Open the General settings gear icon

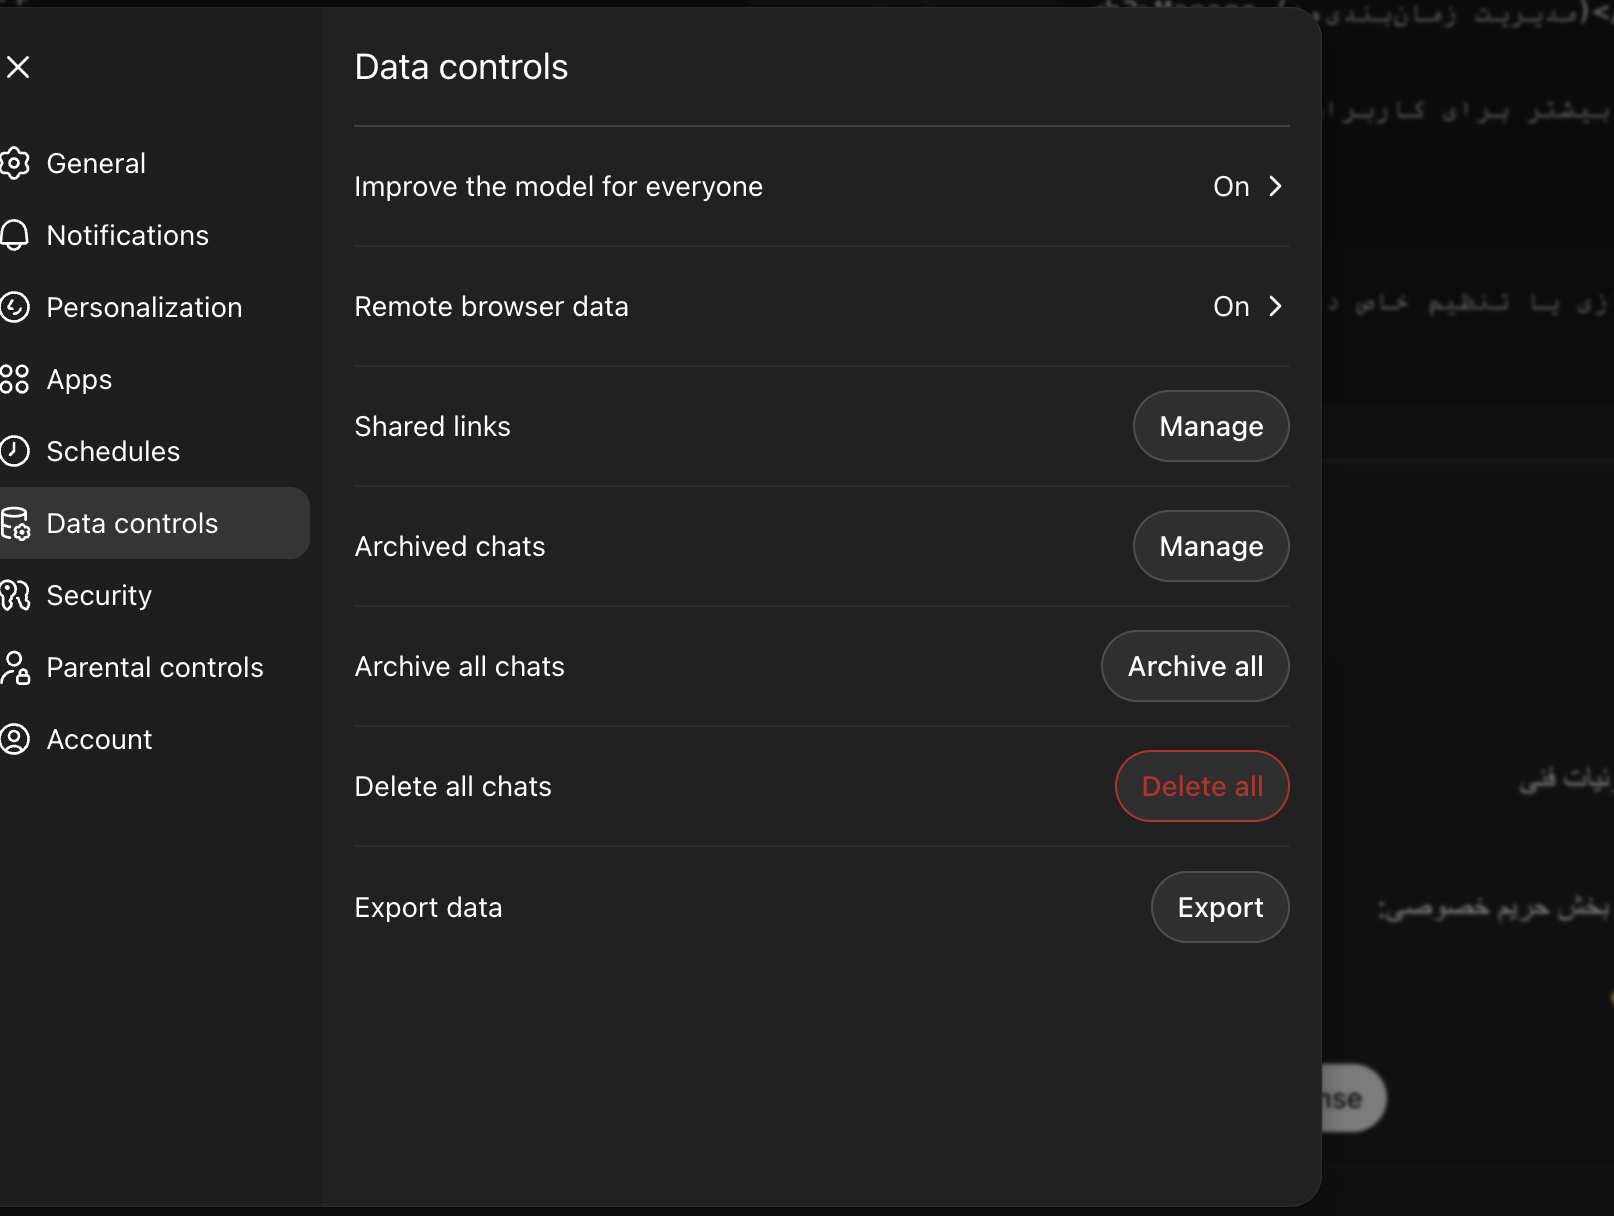16,163
